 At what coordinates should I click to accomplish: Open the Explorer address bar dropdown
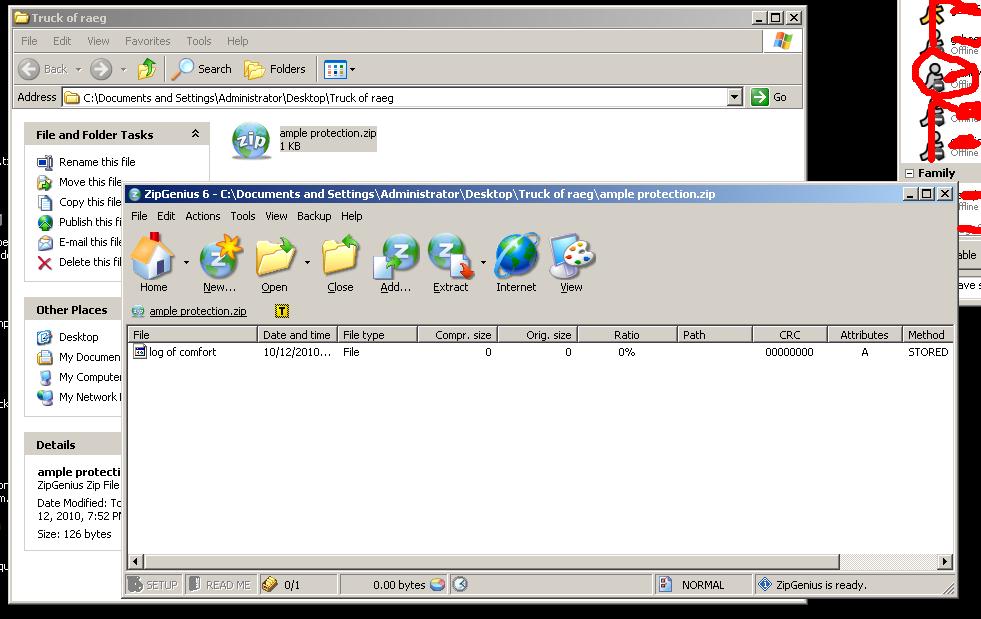pos(735,97)
